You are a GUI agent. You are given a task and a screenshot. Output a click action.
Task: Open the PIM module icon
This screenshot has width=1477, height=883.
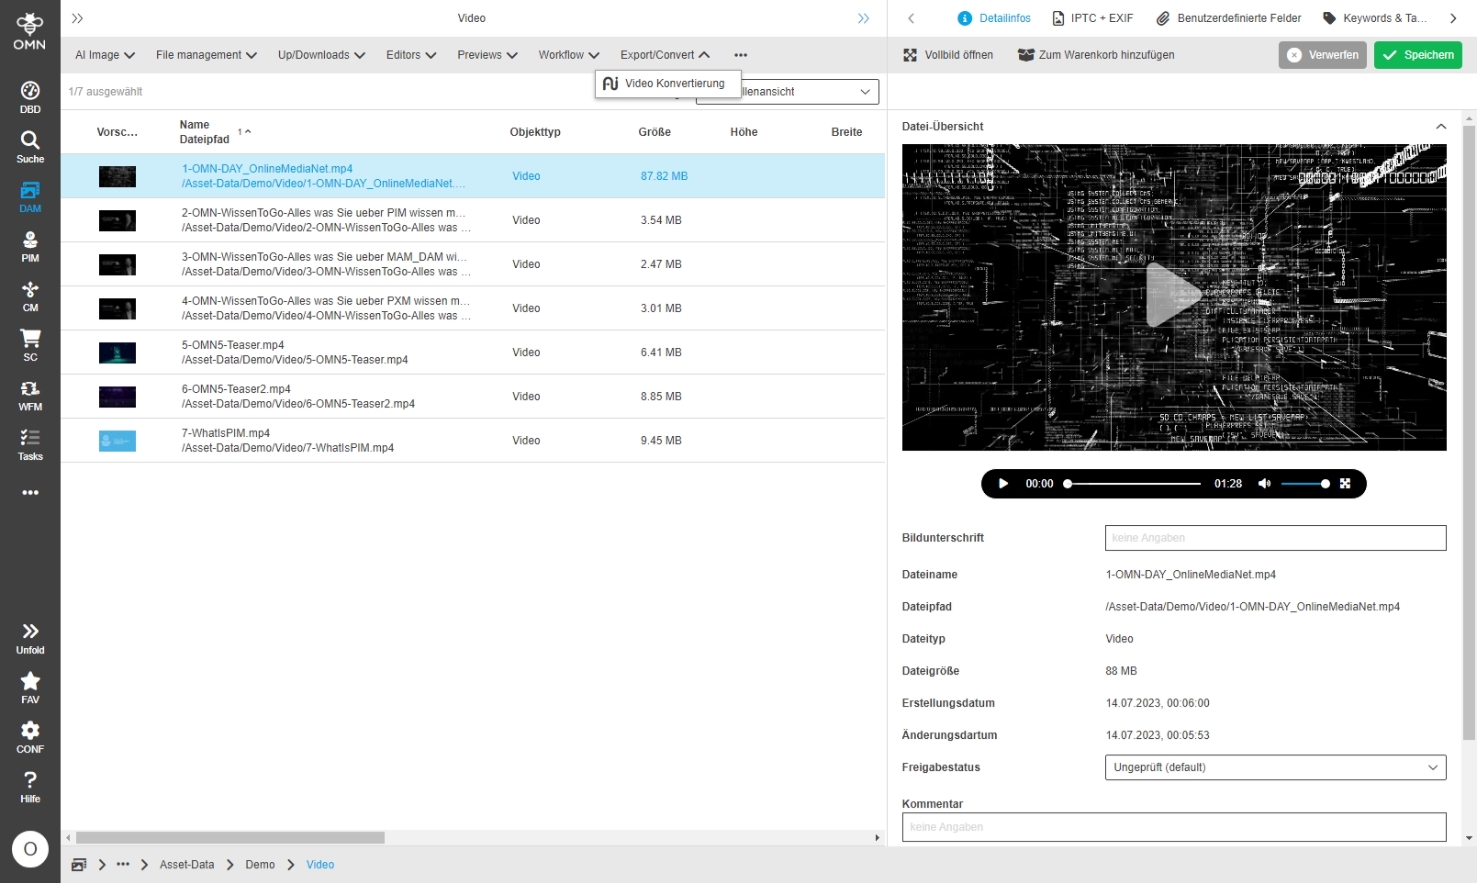tap(30, 246)
